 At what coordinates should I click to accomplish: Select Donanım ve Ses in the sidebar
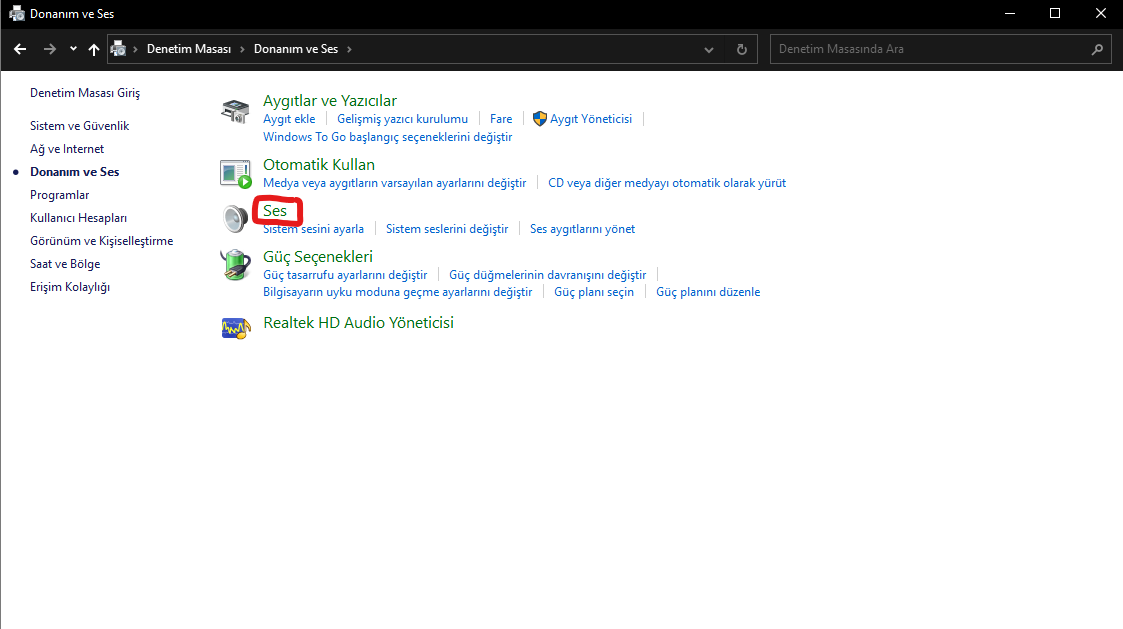[x=74, y=172]
